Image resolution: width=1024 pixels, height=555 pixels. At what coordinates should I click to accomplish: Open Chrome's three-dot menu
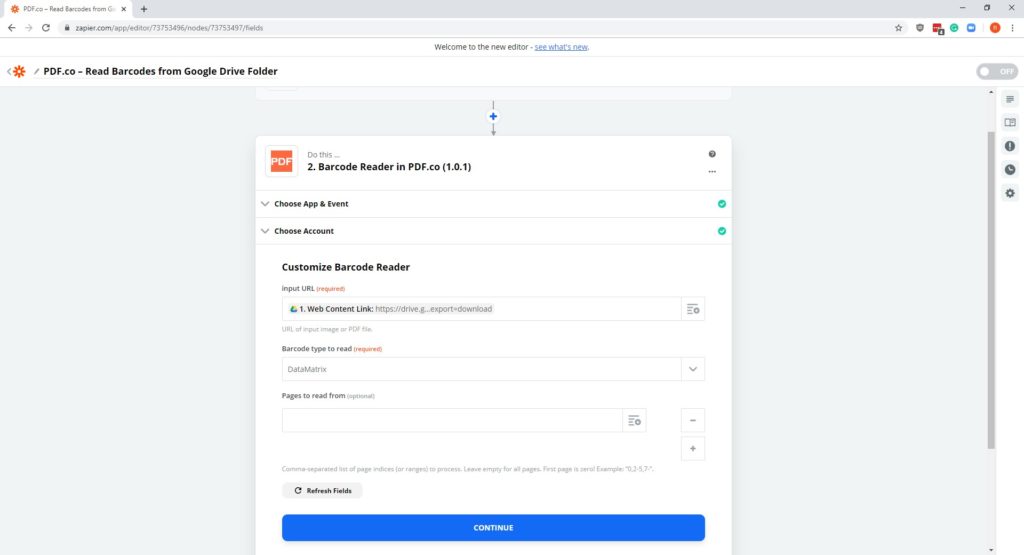pyautogui.click(x=1012, y=28)
